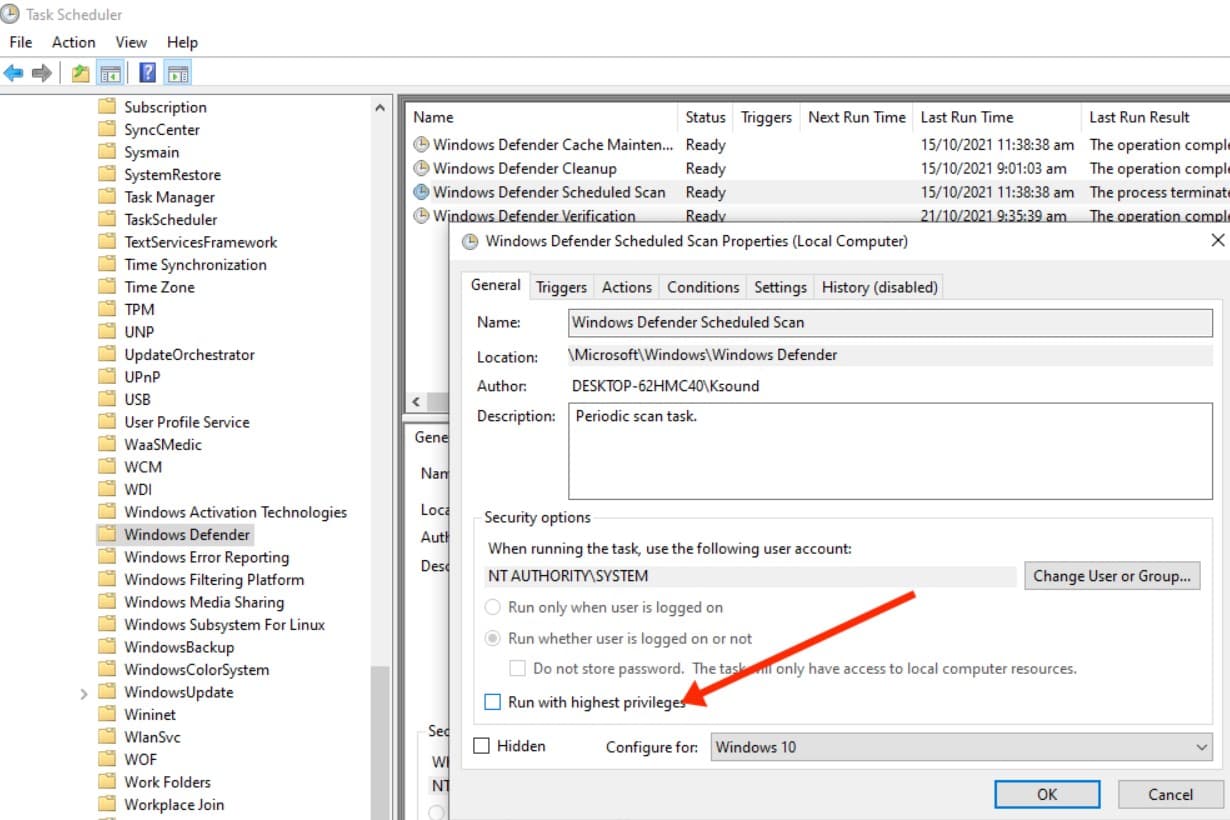This screenshot has width=1230, height=820.
Task: Toggle the Show/Hide Action Pane icon
Action: pyautogui.click(x=178, y=73)
